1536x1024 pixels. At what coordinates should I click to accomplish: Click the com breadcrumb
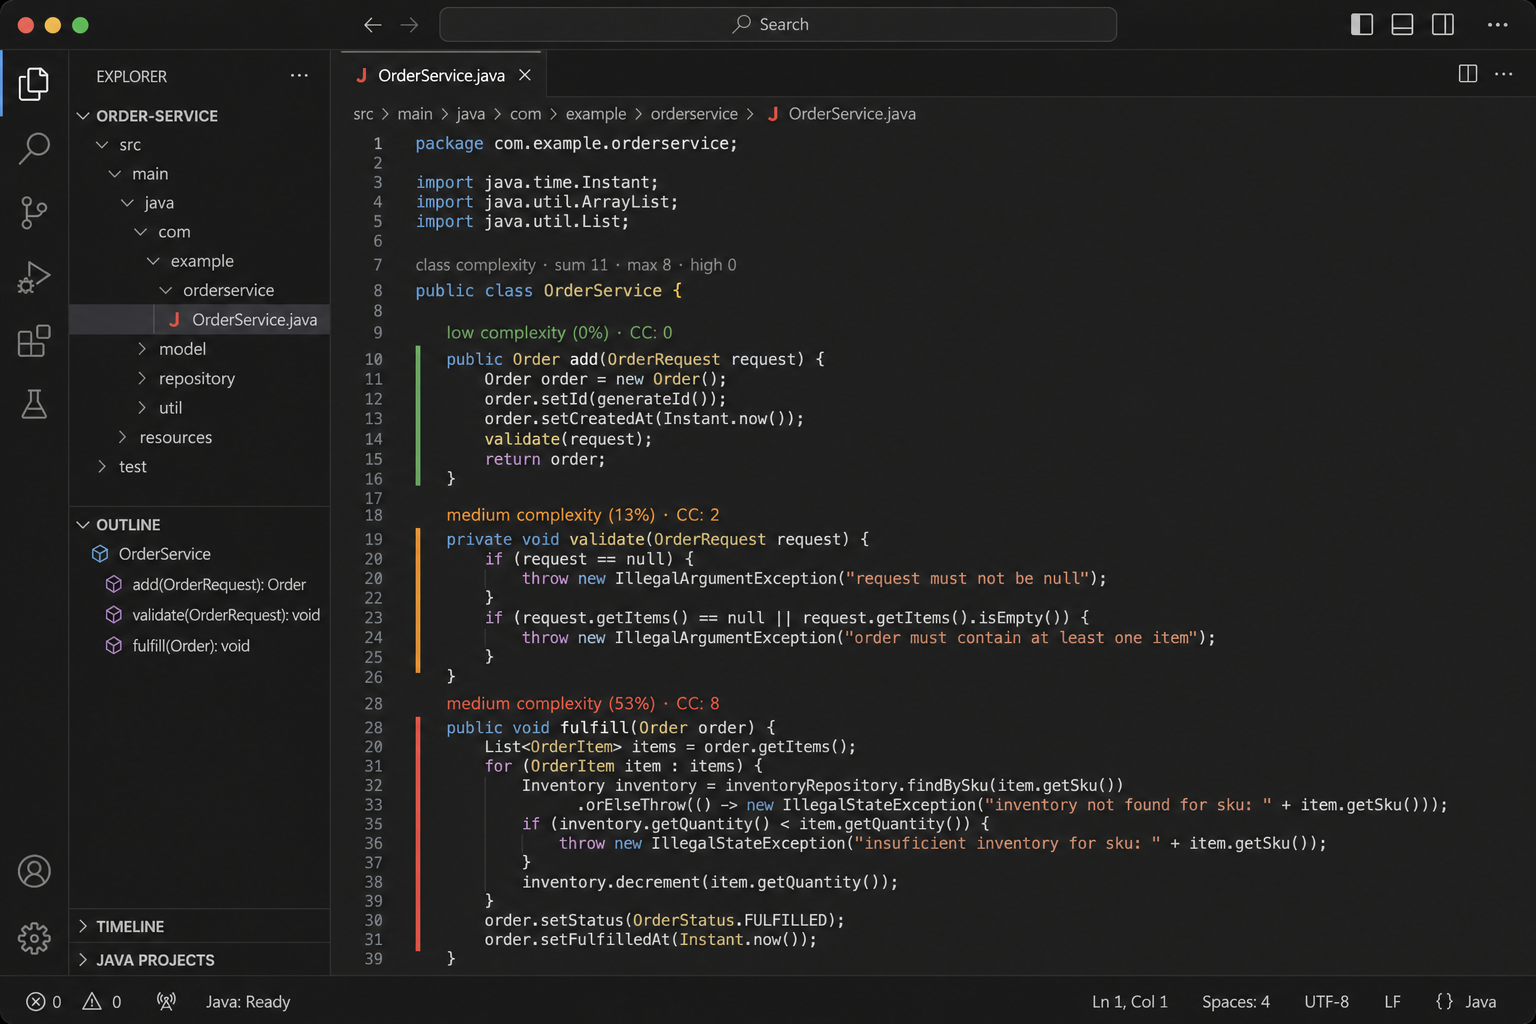pyautogui.click(x=525, y=114)
